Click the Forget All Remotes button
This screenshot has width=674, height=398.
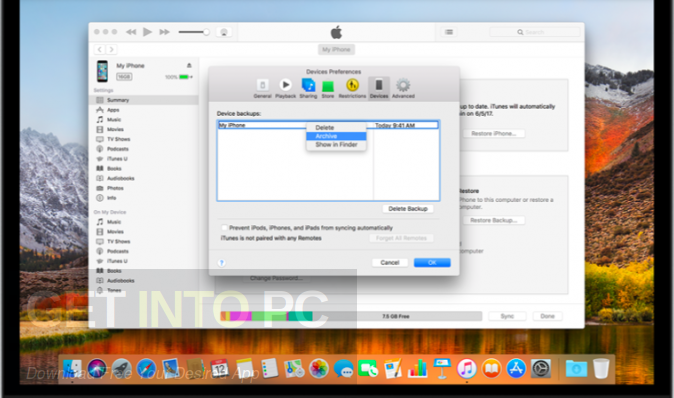point(401,238)
